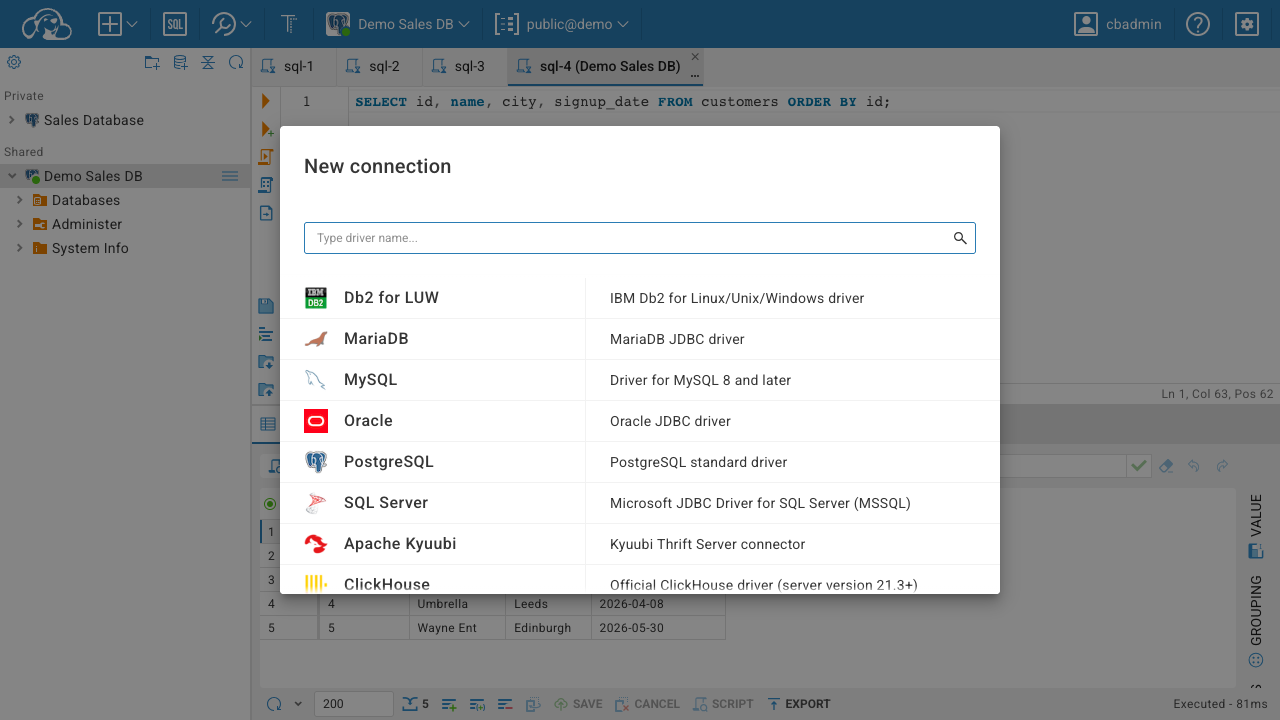The height and width of the screenshot is (720, 1280).
Task: Open the cbadmin user menu
Action: point(1117,24)
